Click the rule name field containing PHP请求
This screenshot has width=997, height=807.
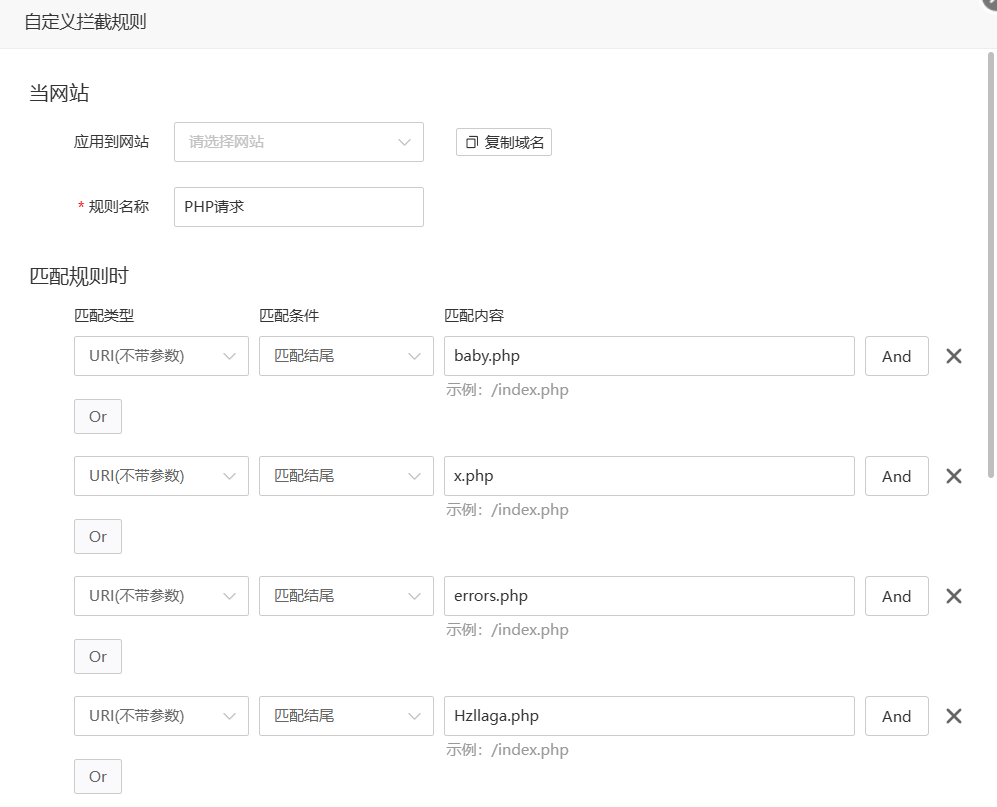tap(299, 207)
